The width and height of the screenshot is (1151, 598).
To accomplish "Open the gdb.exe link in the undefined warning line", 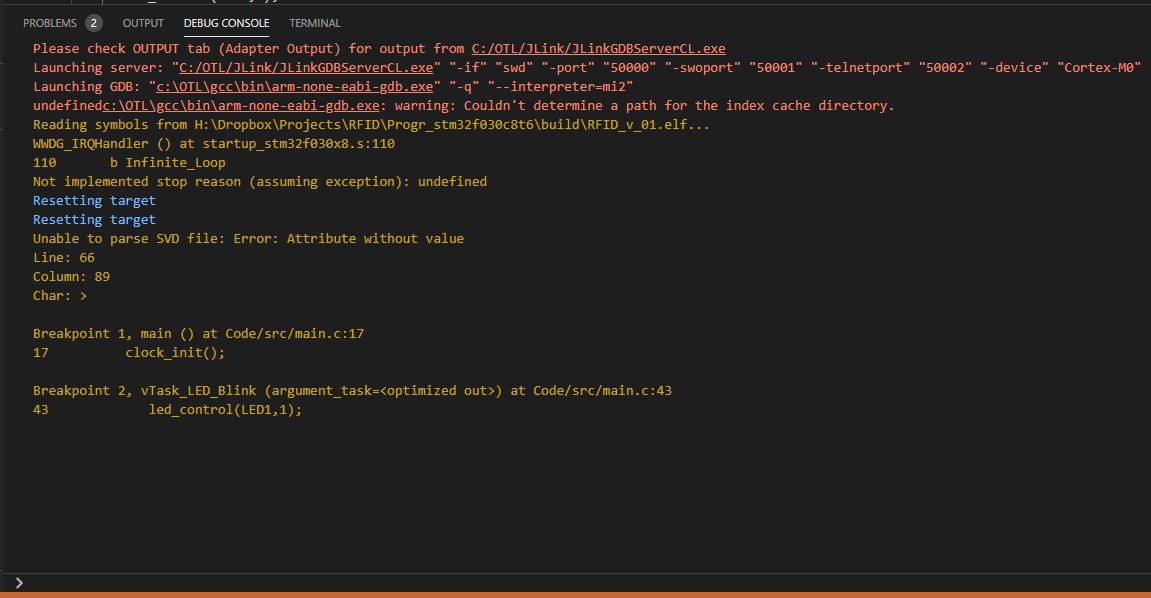I will 241,106.
